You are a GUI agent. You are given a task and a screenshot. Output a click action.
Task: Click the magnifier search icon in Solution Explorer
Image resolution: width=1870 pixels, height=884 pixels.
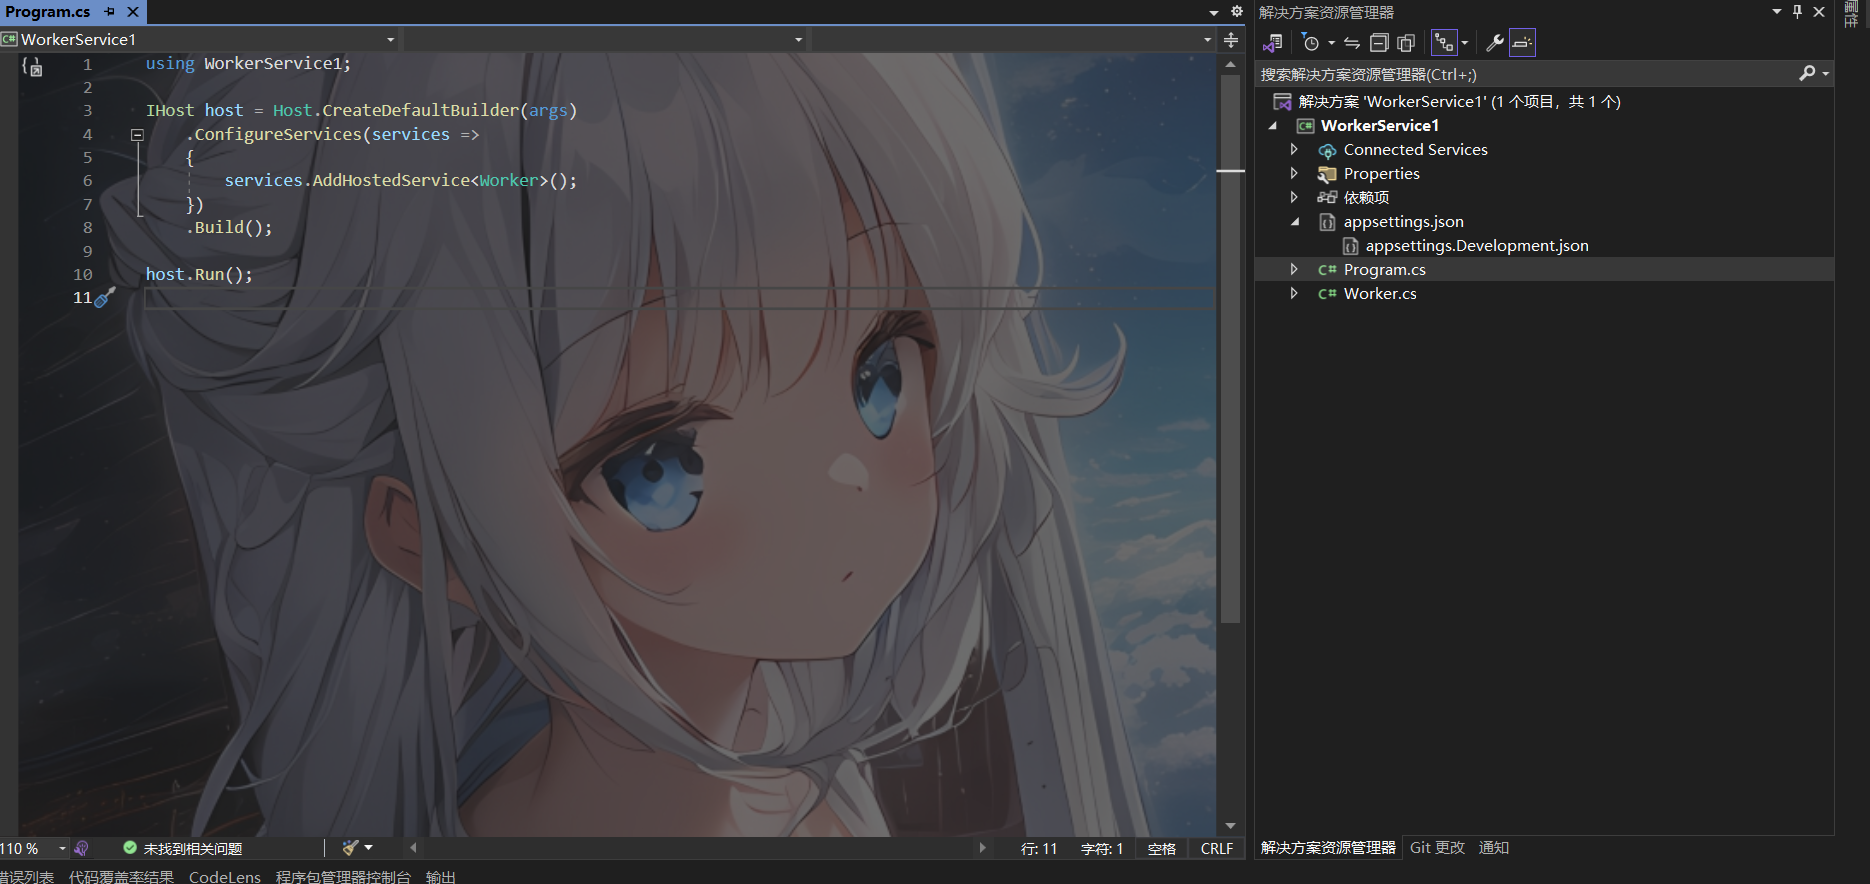pos(1807,73)
